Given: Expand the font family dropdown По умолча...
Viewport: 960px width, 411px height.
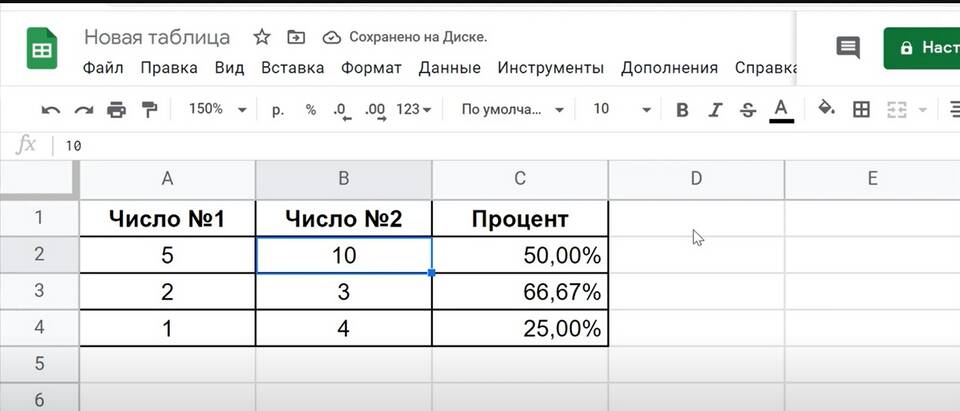Looking at the screenshot, I should coord(513,109).
